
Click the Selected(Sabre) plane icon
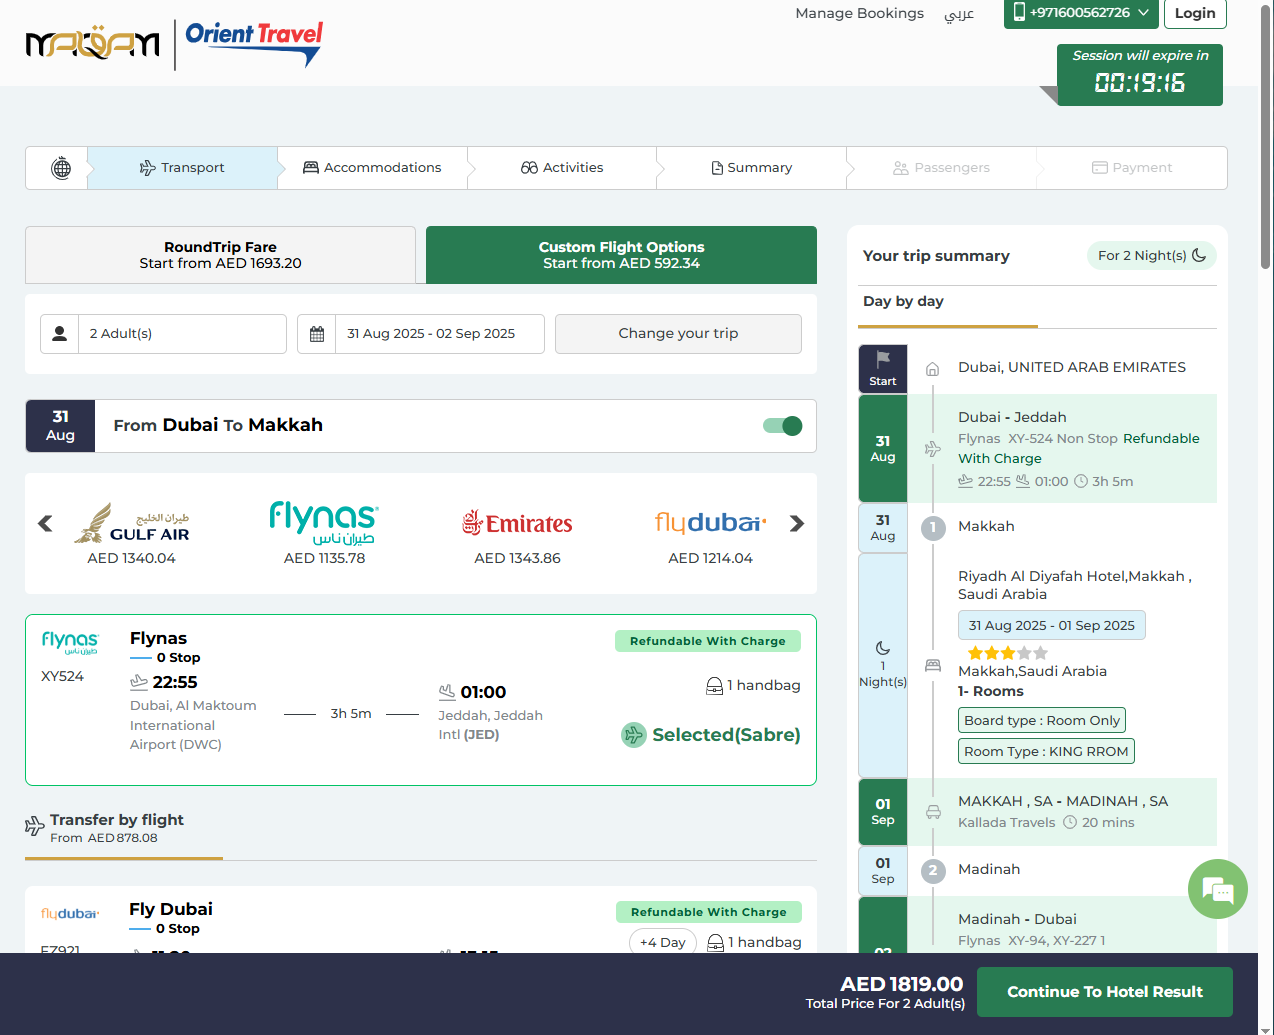click(634, 735)
